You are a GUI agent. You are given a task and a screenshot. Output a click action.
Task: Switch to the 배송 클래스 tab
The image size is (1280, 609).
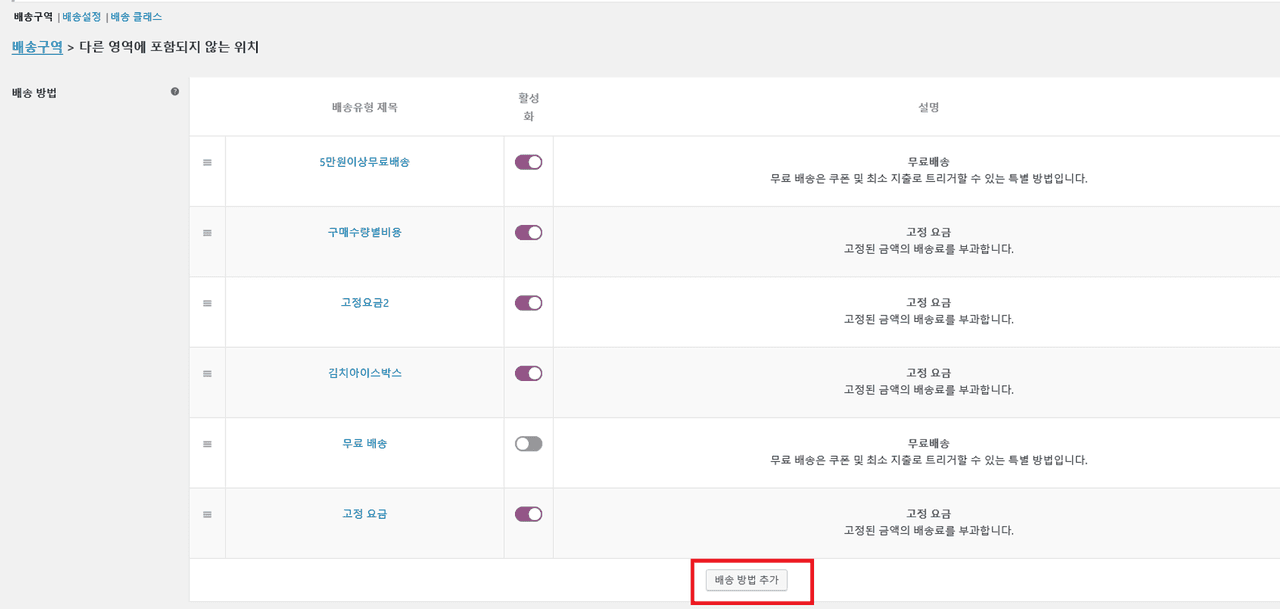pyautogui.click(x=136, y=17)
